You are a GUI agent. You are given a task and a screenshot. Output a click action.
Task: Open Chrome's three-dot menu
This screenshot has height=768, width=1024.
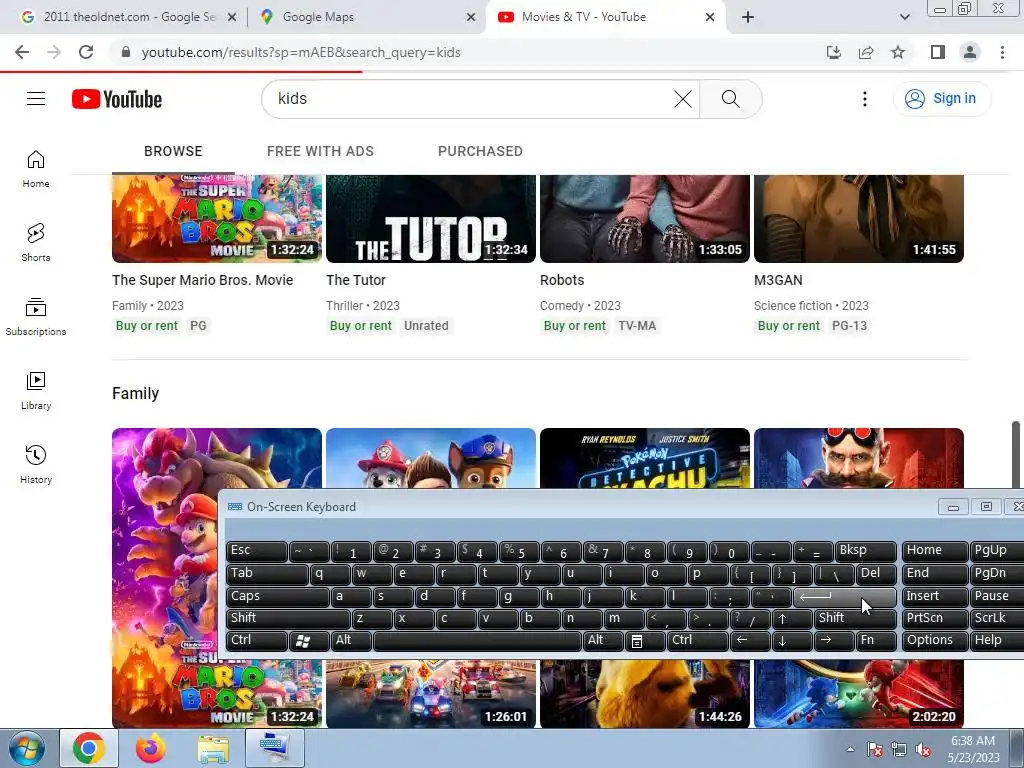[1002, 52]
